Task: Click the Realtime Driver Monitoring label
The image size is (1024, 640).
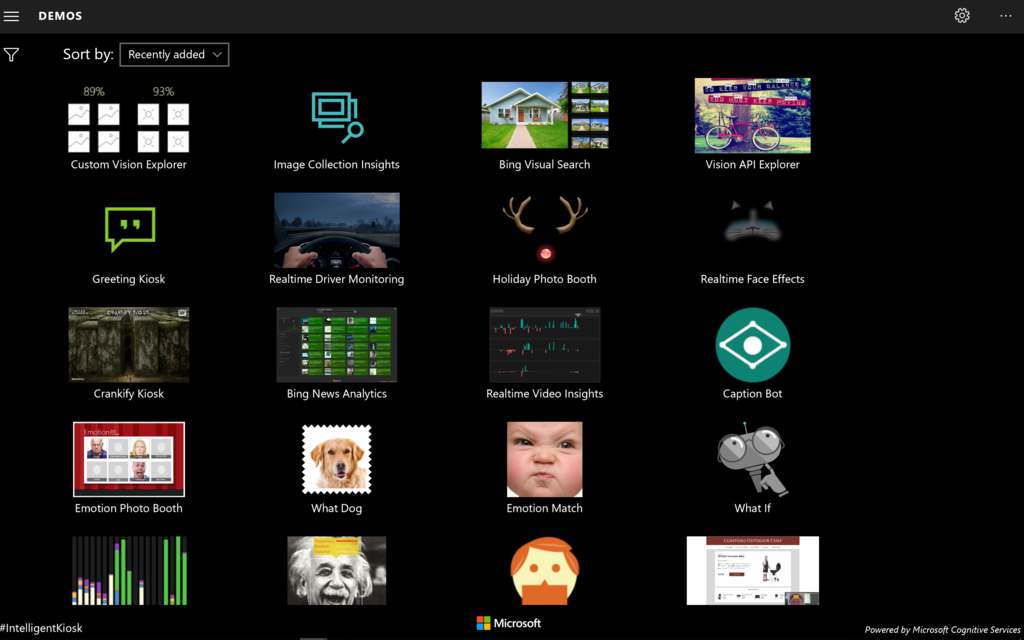Action: (336, 279)
